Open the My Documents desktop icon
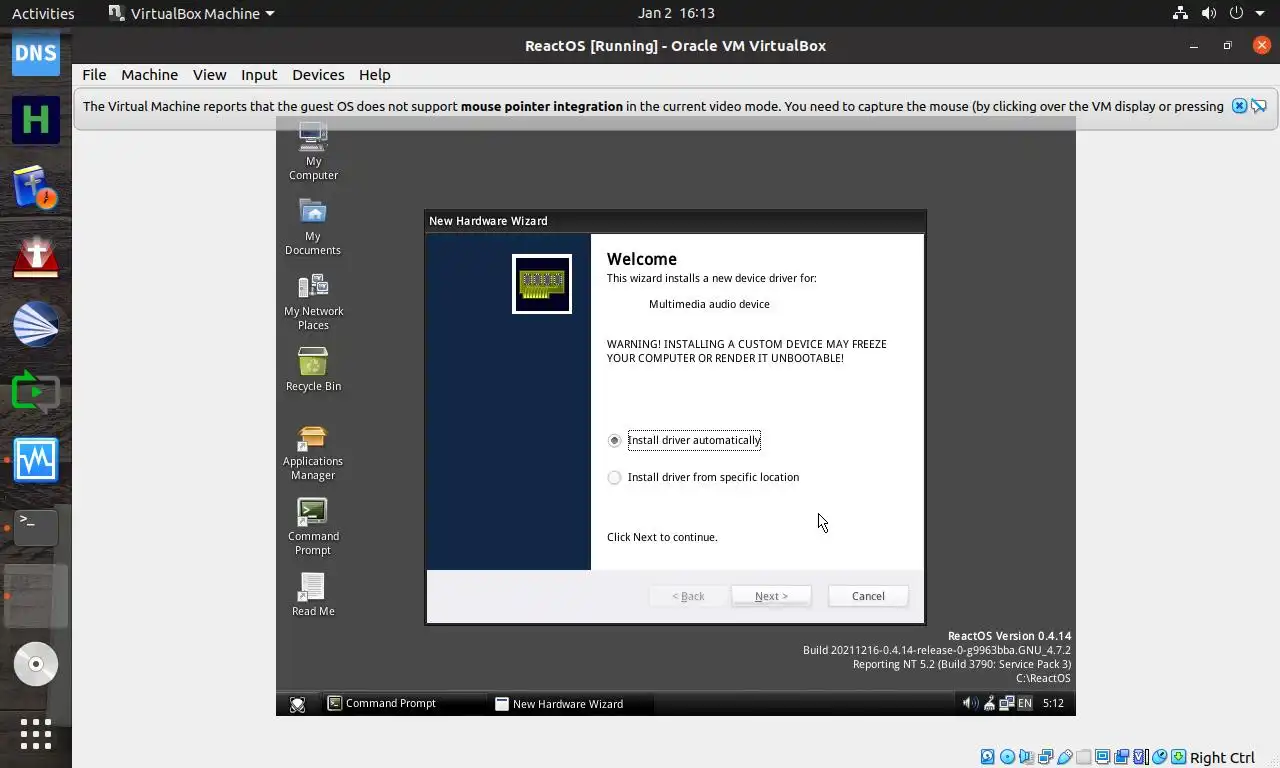 click(313, 226)
